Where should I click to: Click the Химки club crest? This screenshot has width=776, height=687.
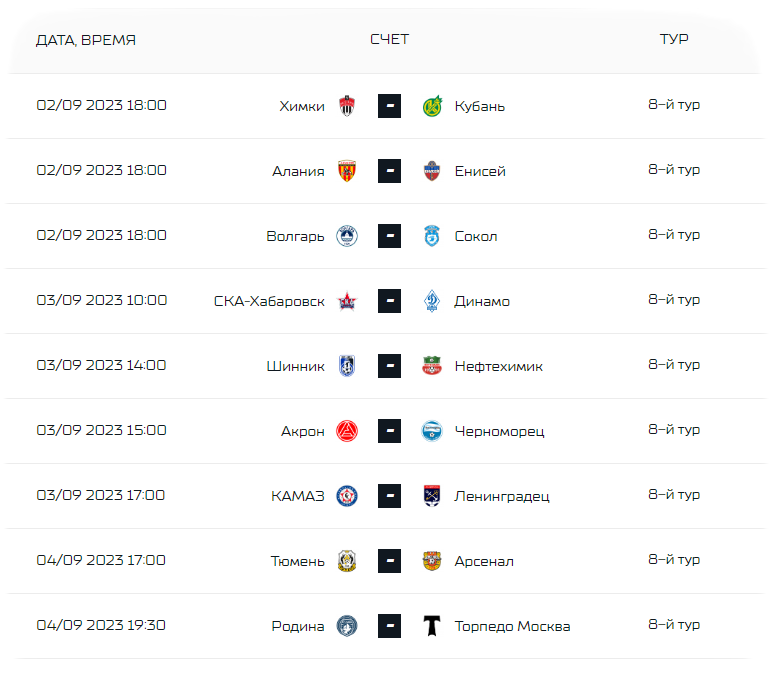coord(347,106)
